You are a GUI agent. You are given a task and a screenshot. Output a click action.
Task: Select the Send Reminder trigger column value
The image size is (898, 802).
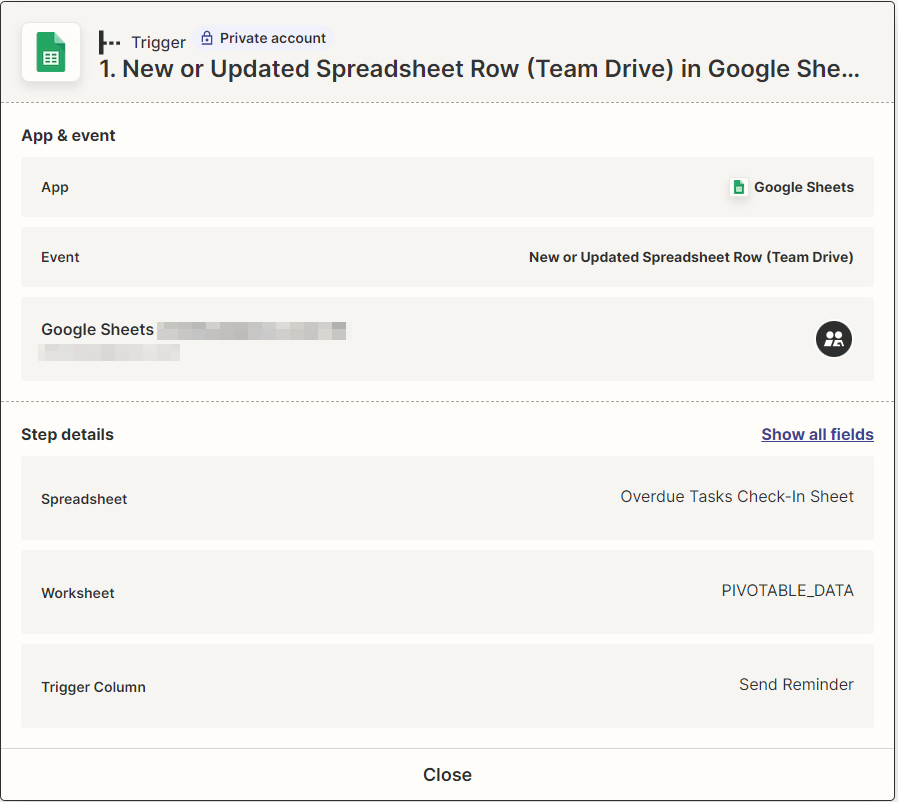pos(796,685)
